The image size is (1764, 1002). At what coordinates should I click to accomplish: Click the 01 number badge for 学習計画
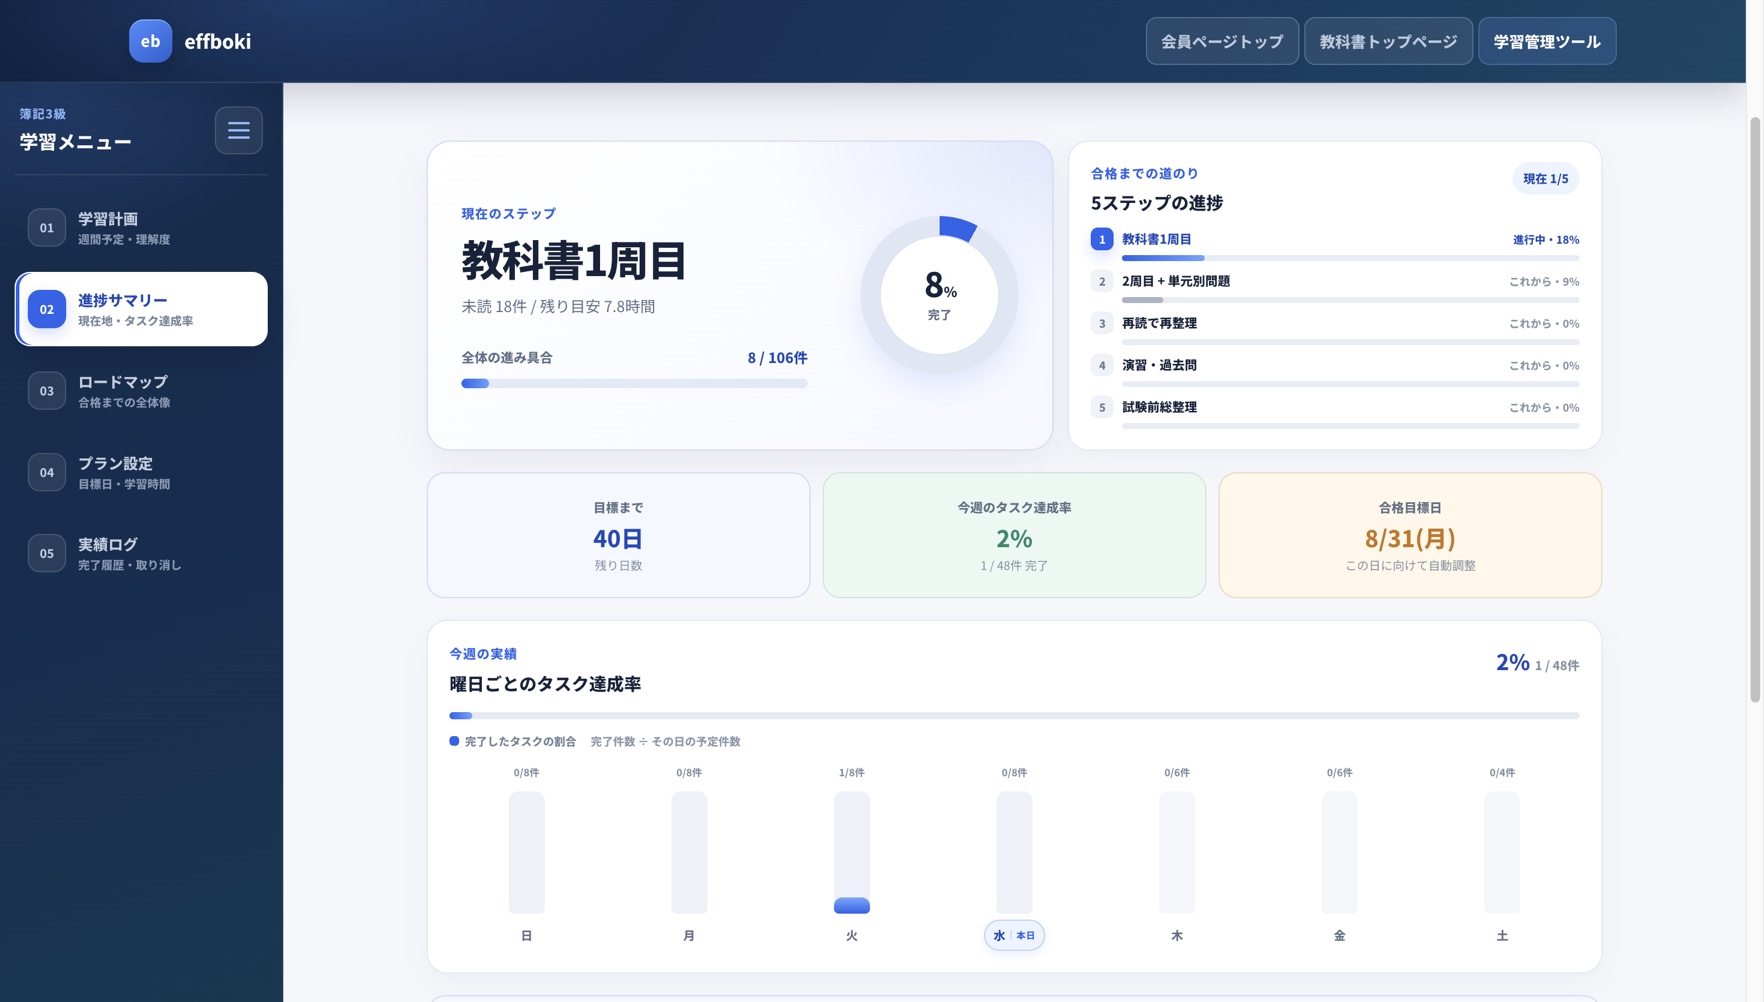pyautogui.click(x=47, y=228)
